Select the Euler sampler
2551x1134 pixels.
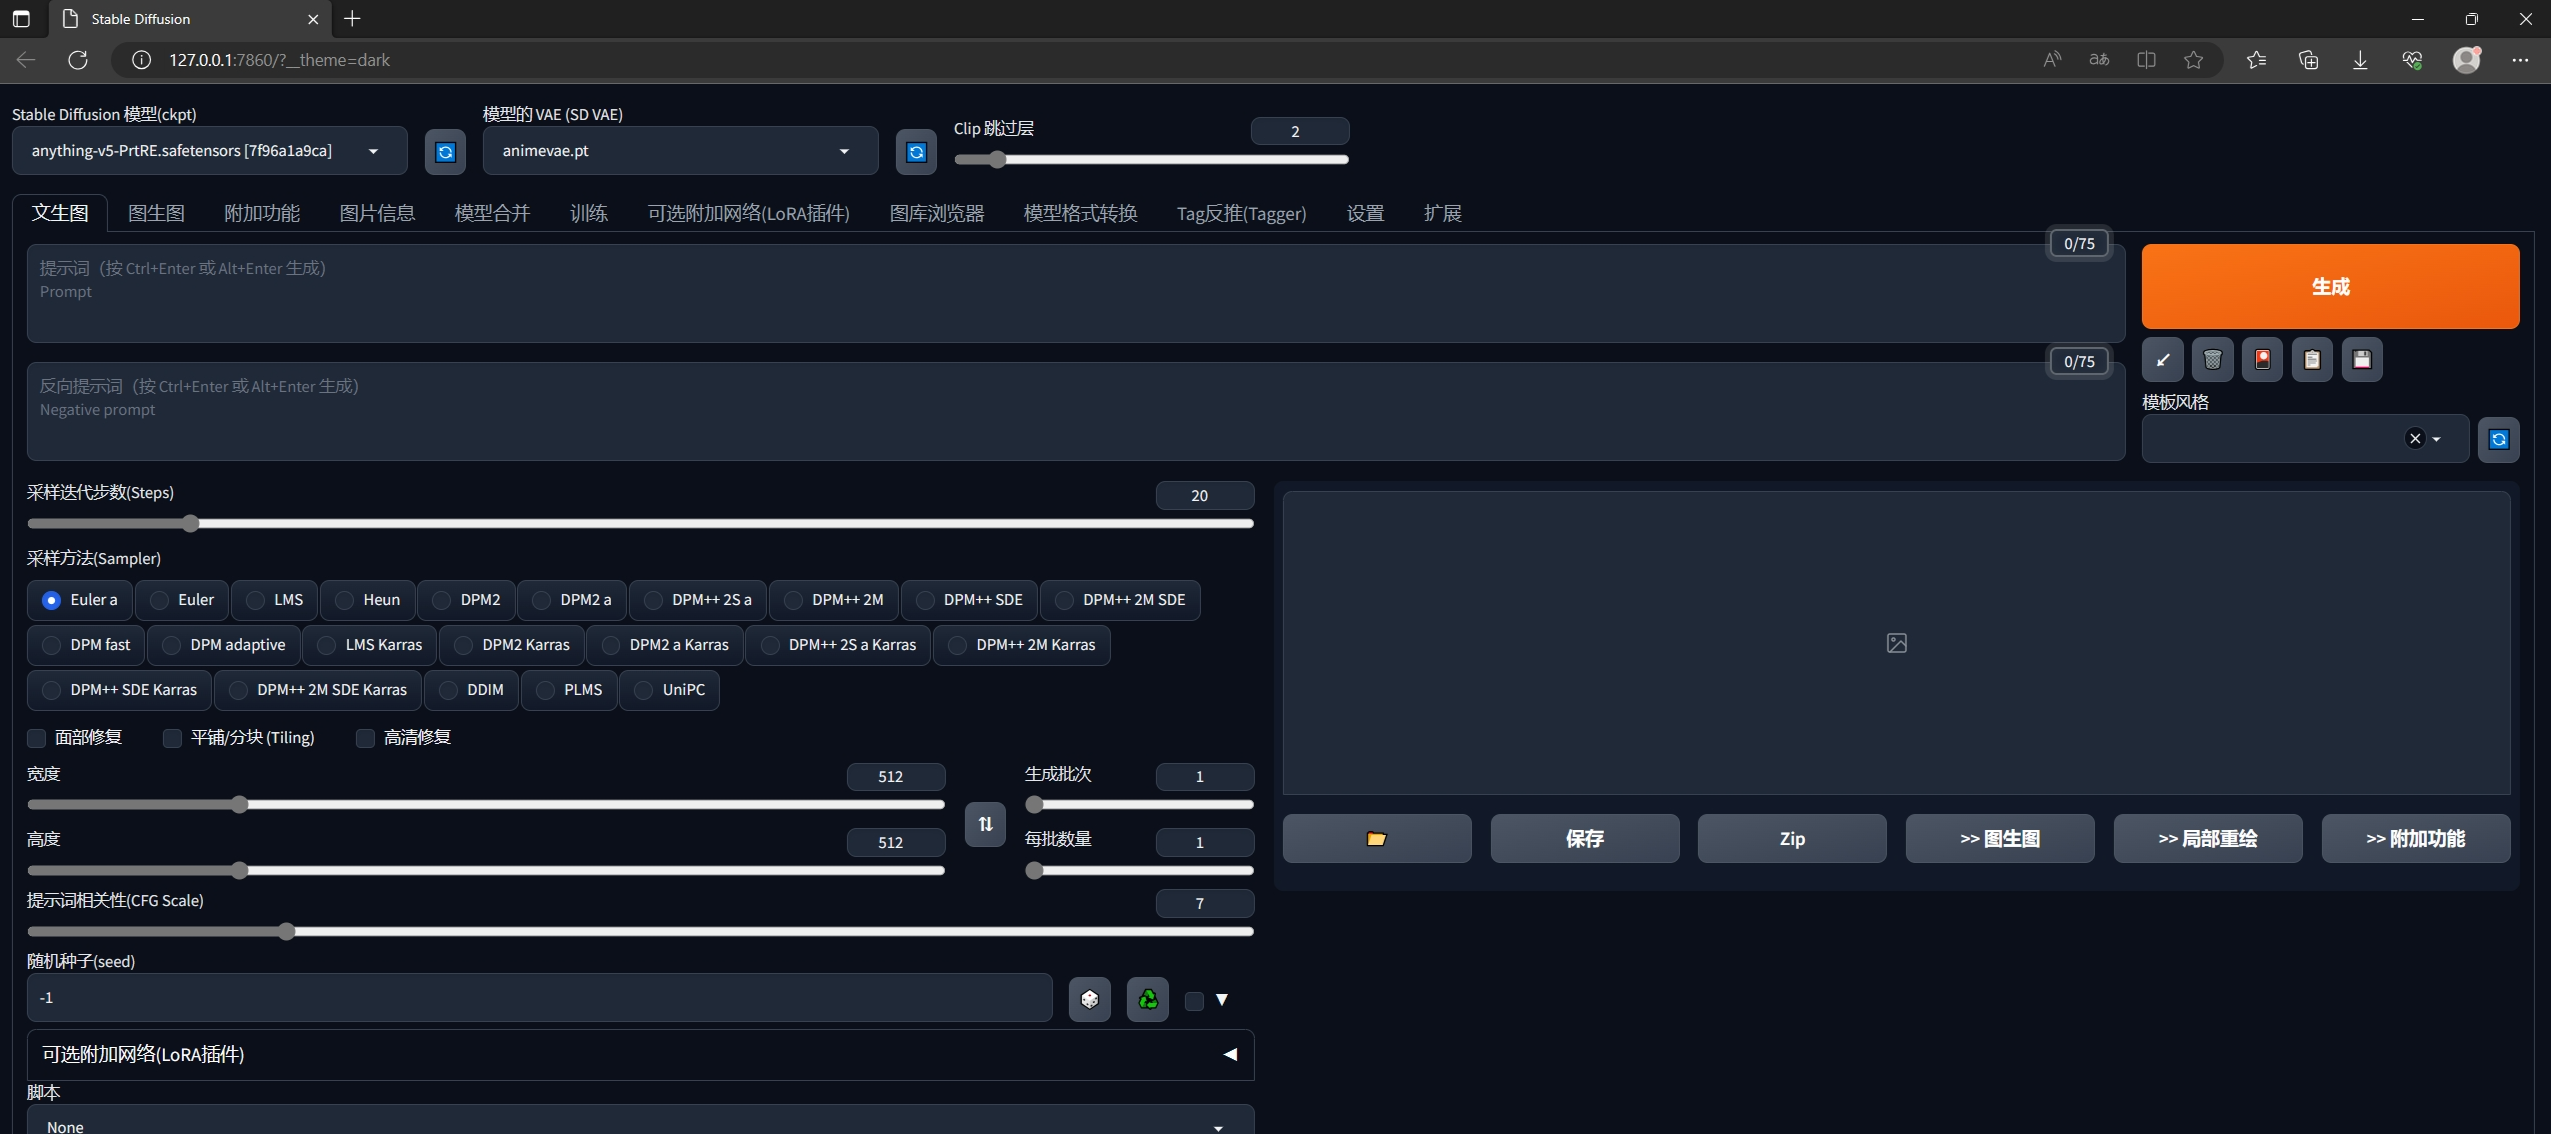click(x=182, y=600)
